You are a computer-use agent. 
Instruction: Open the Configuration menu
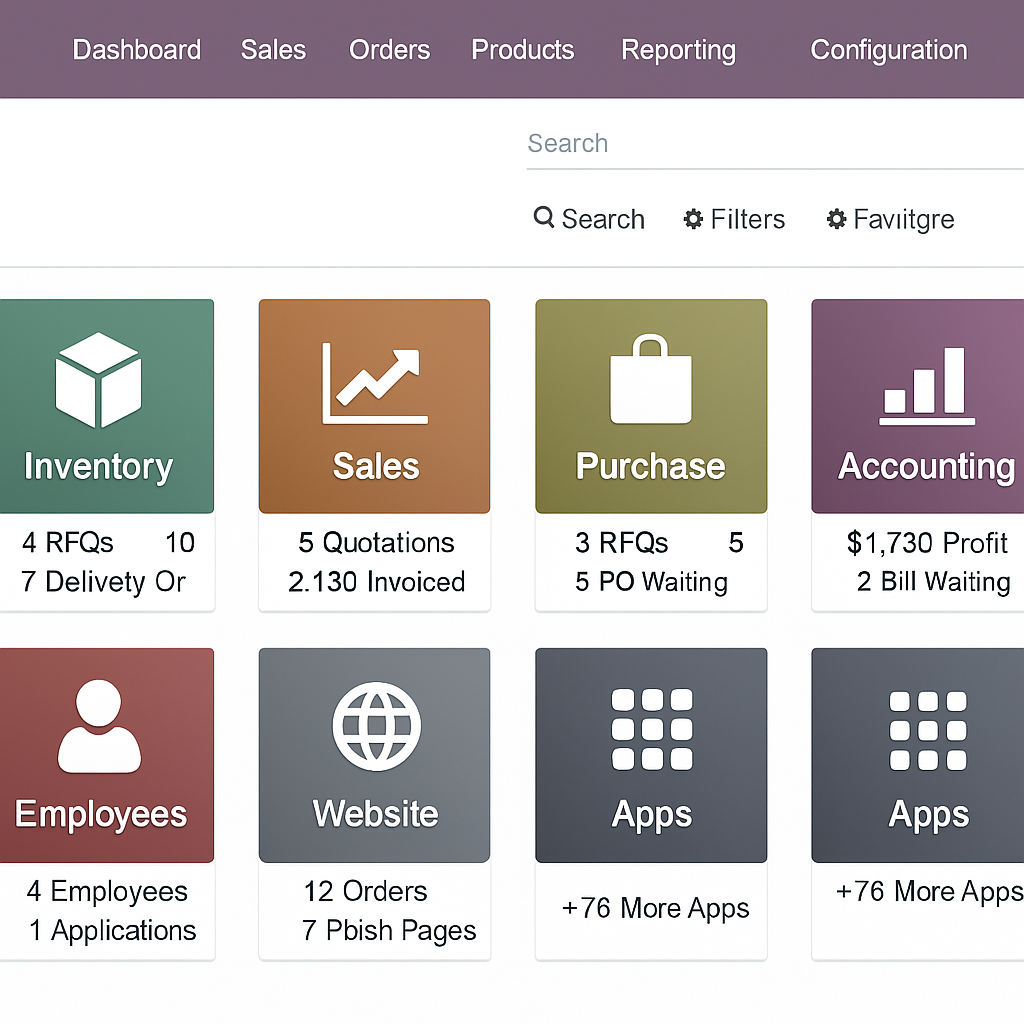[888, 50]
